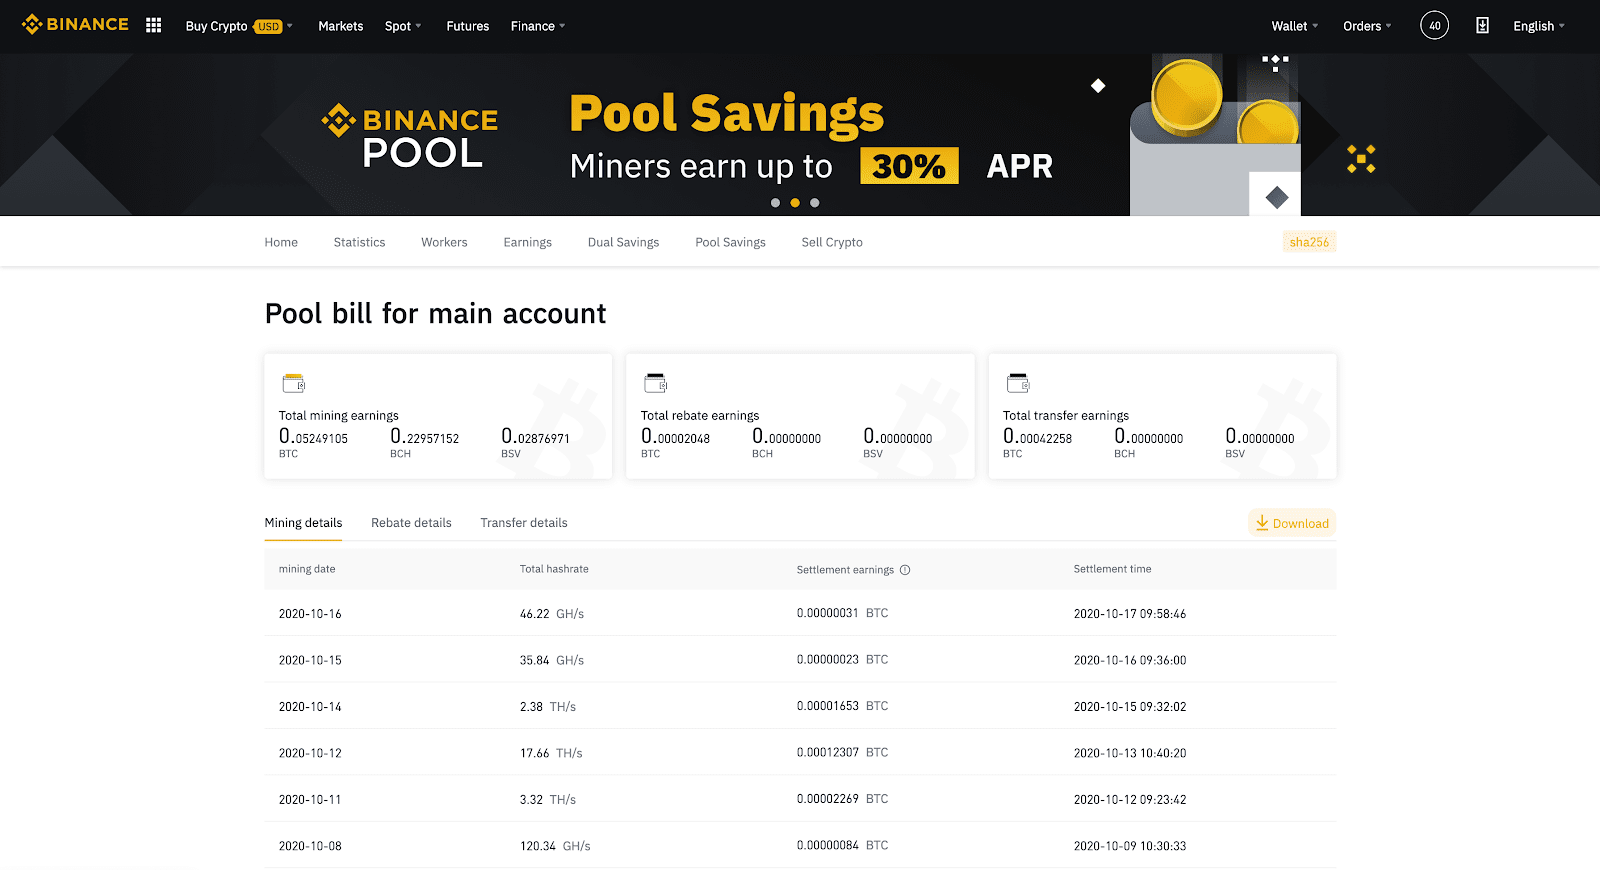Open the sha256 algorithm selector
This screenshot has height=870, width=1600.
1309,242
